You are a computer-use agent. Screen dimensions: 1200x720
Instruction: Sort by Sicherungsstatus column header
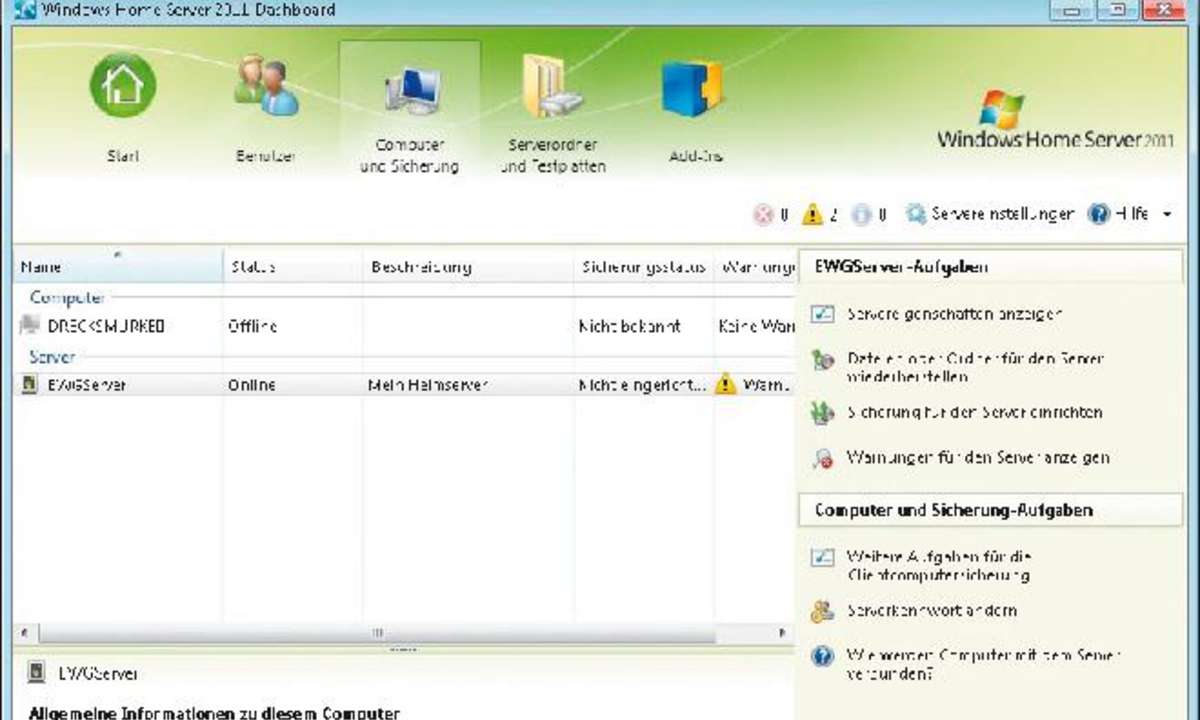pyautogui.click(x=644, y=267)
